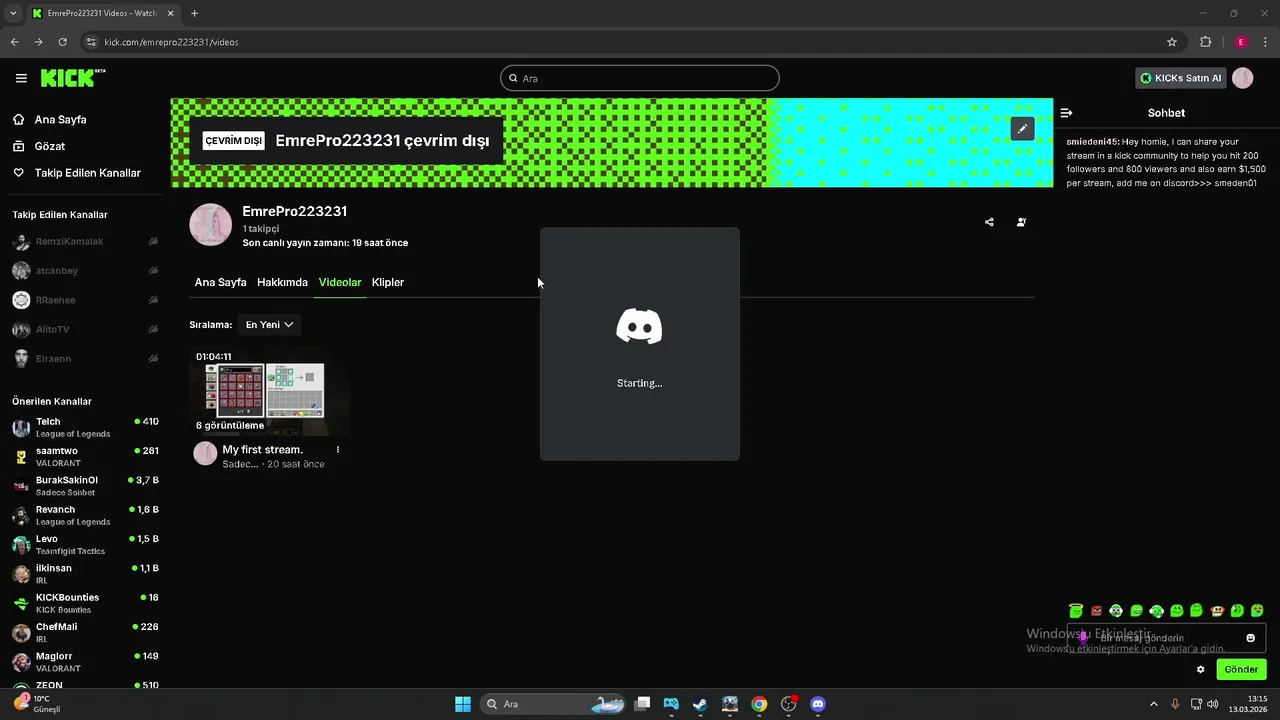Screen dimensions: 1280x720
Task: Open the user avatar menu in the header
Action: 1243,78
